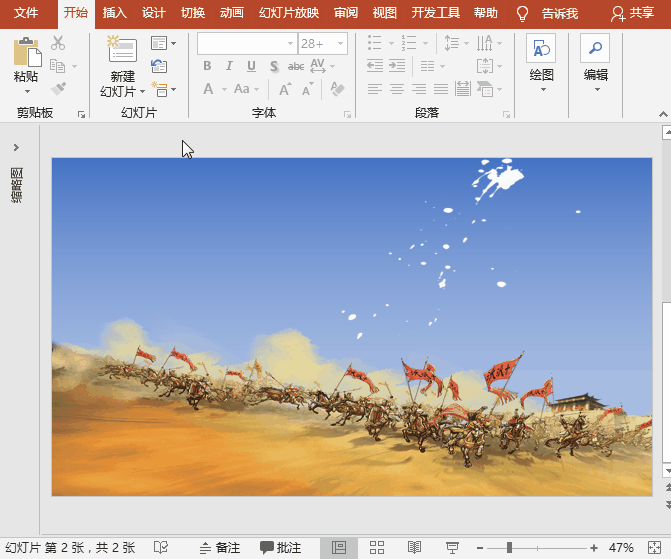The image size is (671, 559).
Task: Clear all formatting eraser icon
Action: (x=337, y=89)
